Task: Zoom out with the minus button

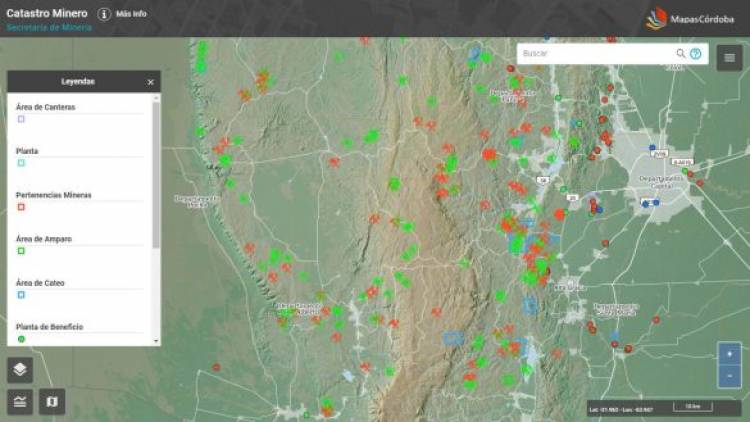Action: point(729,377)
